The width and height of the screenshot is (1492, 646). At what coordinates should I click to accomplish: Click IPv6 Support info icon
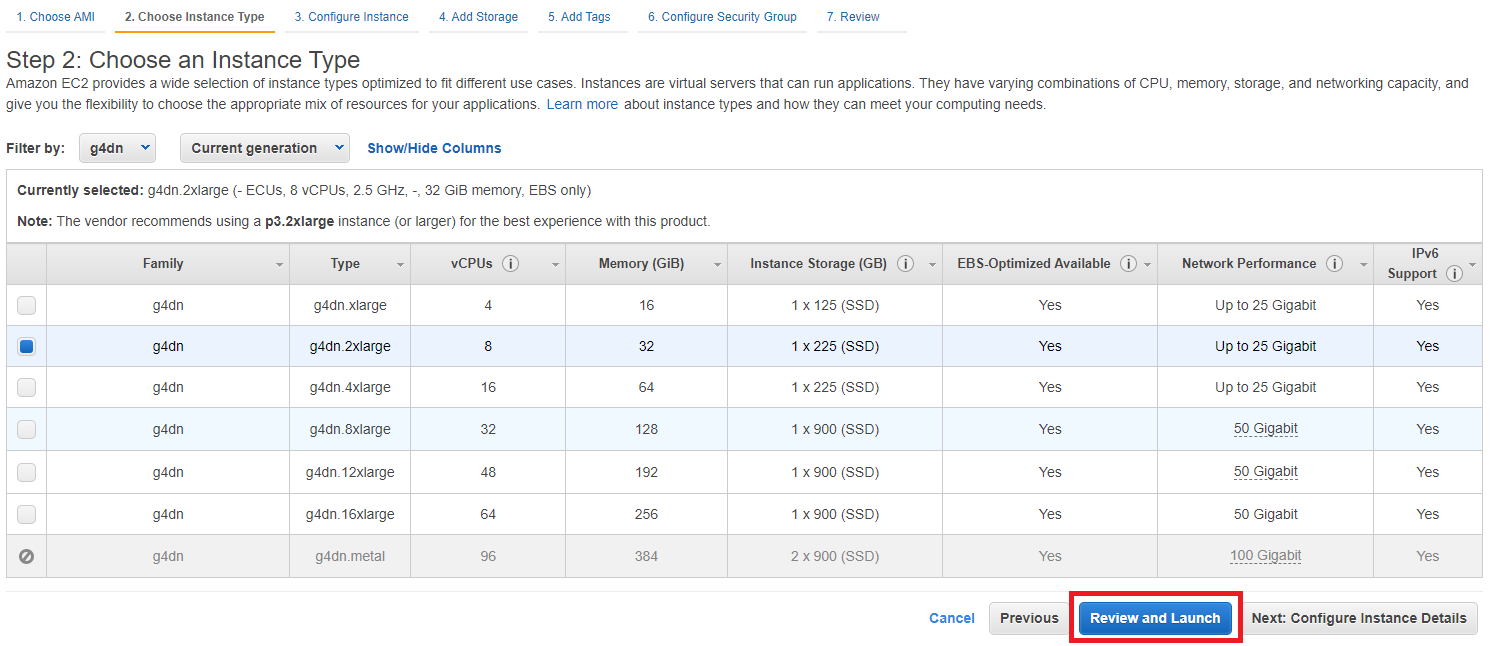pos(1454,274)
